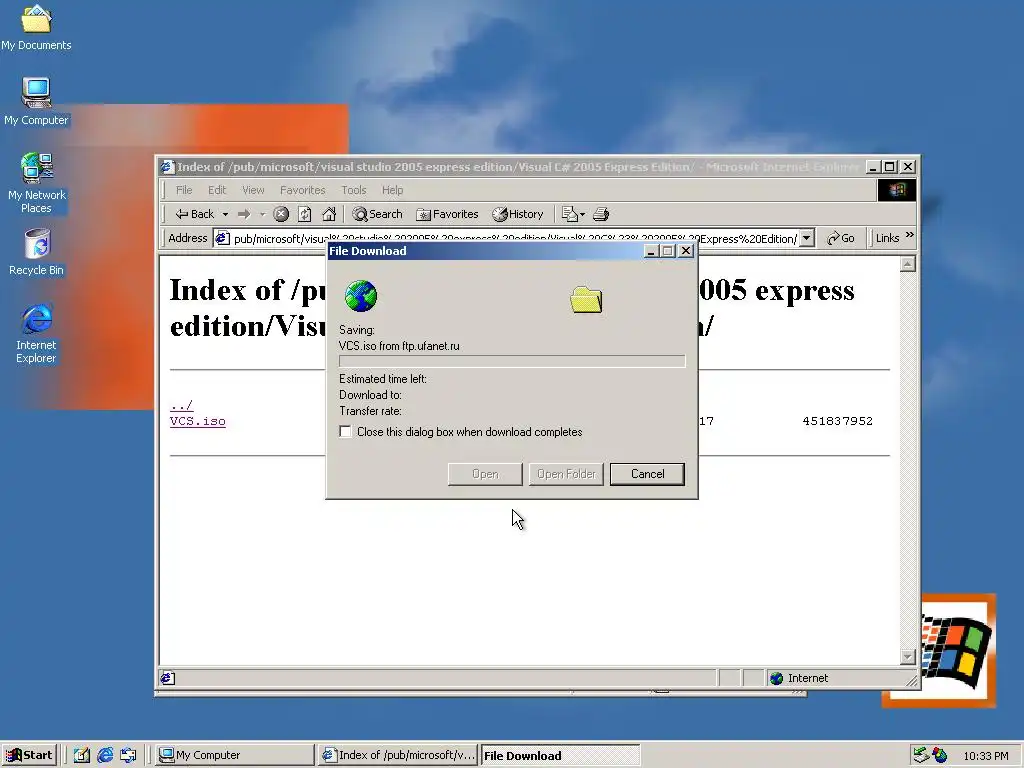Click the download progress bar
Viewport: 1024px width, 768px height.
[x=512, y=361]
